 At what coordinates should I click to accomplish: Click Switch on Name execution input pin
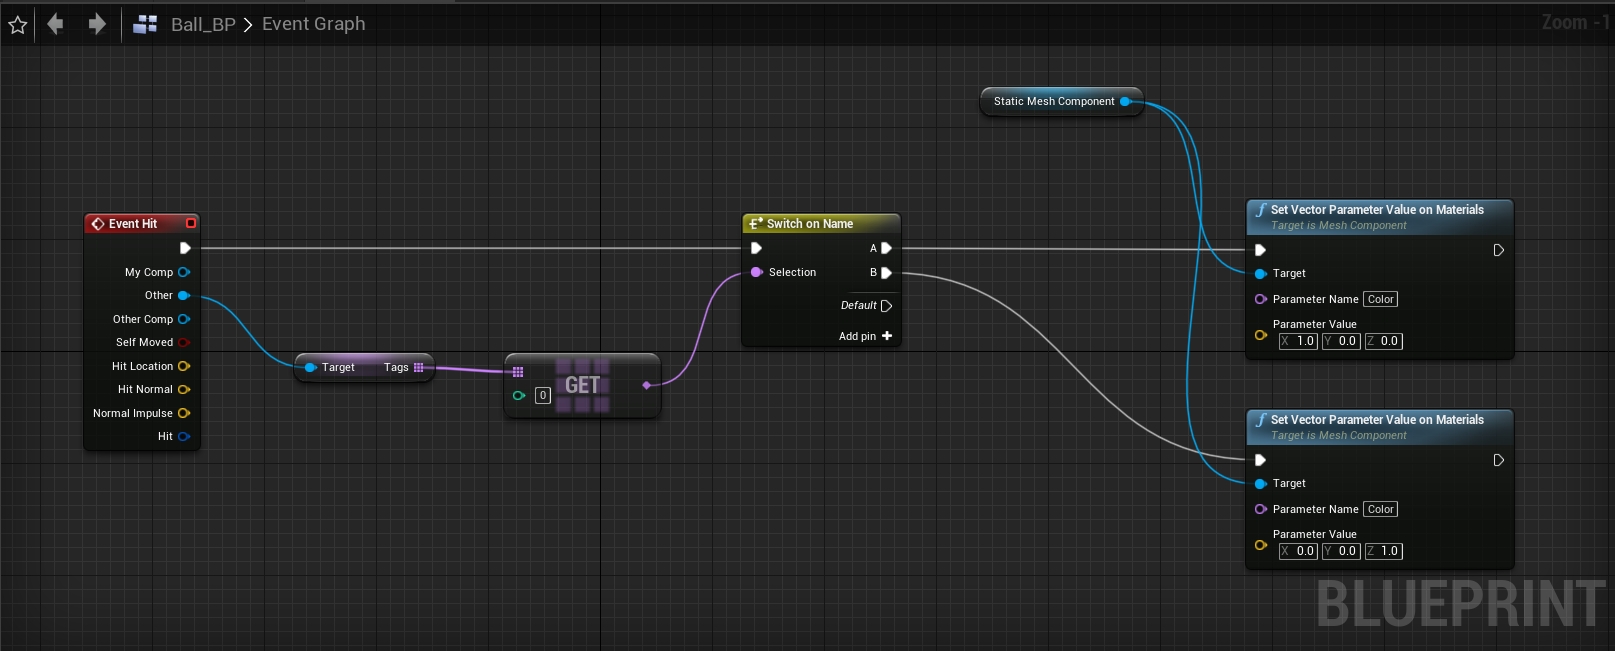pyautogui.click(x=757, y=248)
